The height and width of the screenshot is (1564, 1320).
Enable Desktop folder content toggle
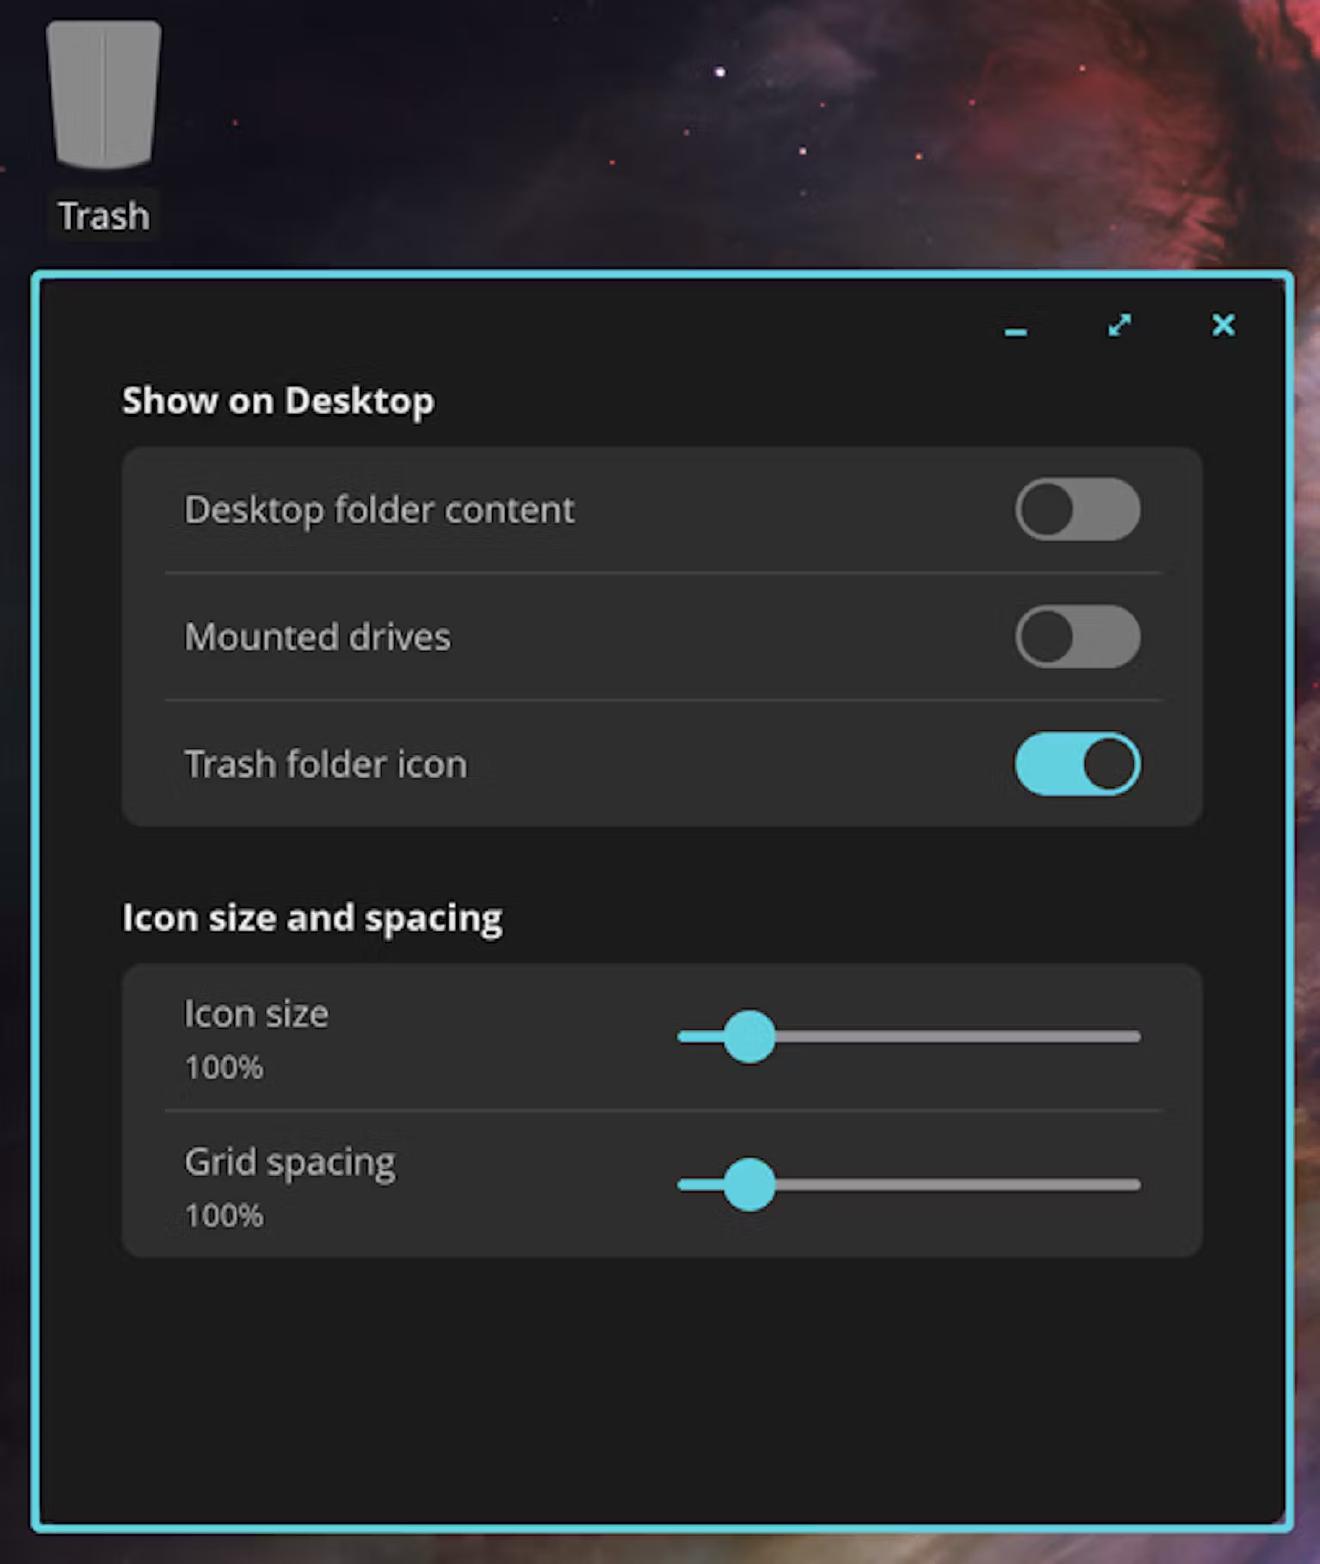(1078, 510)
